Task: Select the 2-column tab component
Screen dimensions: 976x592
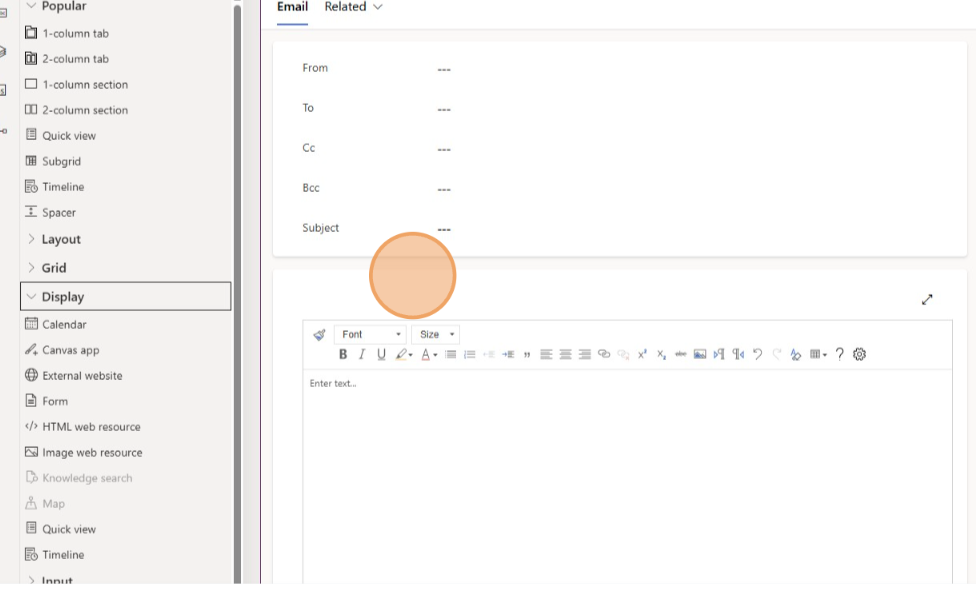Action: 67,59
